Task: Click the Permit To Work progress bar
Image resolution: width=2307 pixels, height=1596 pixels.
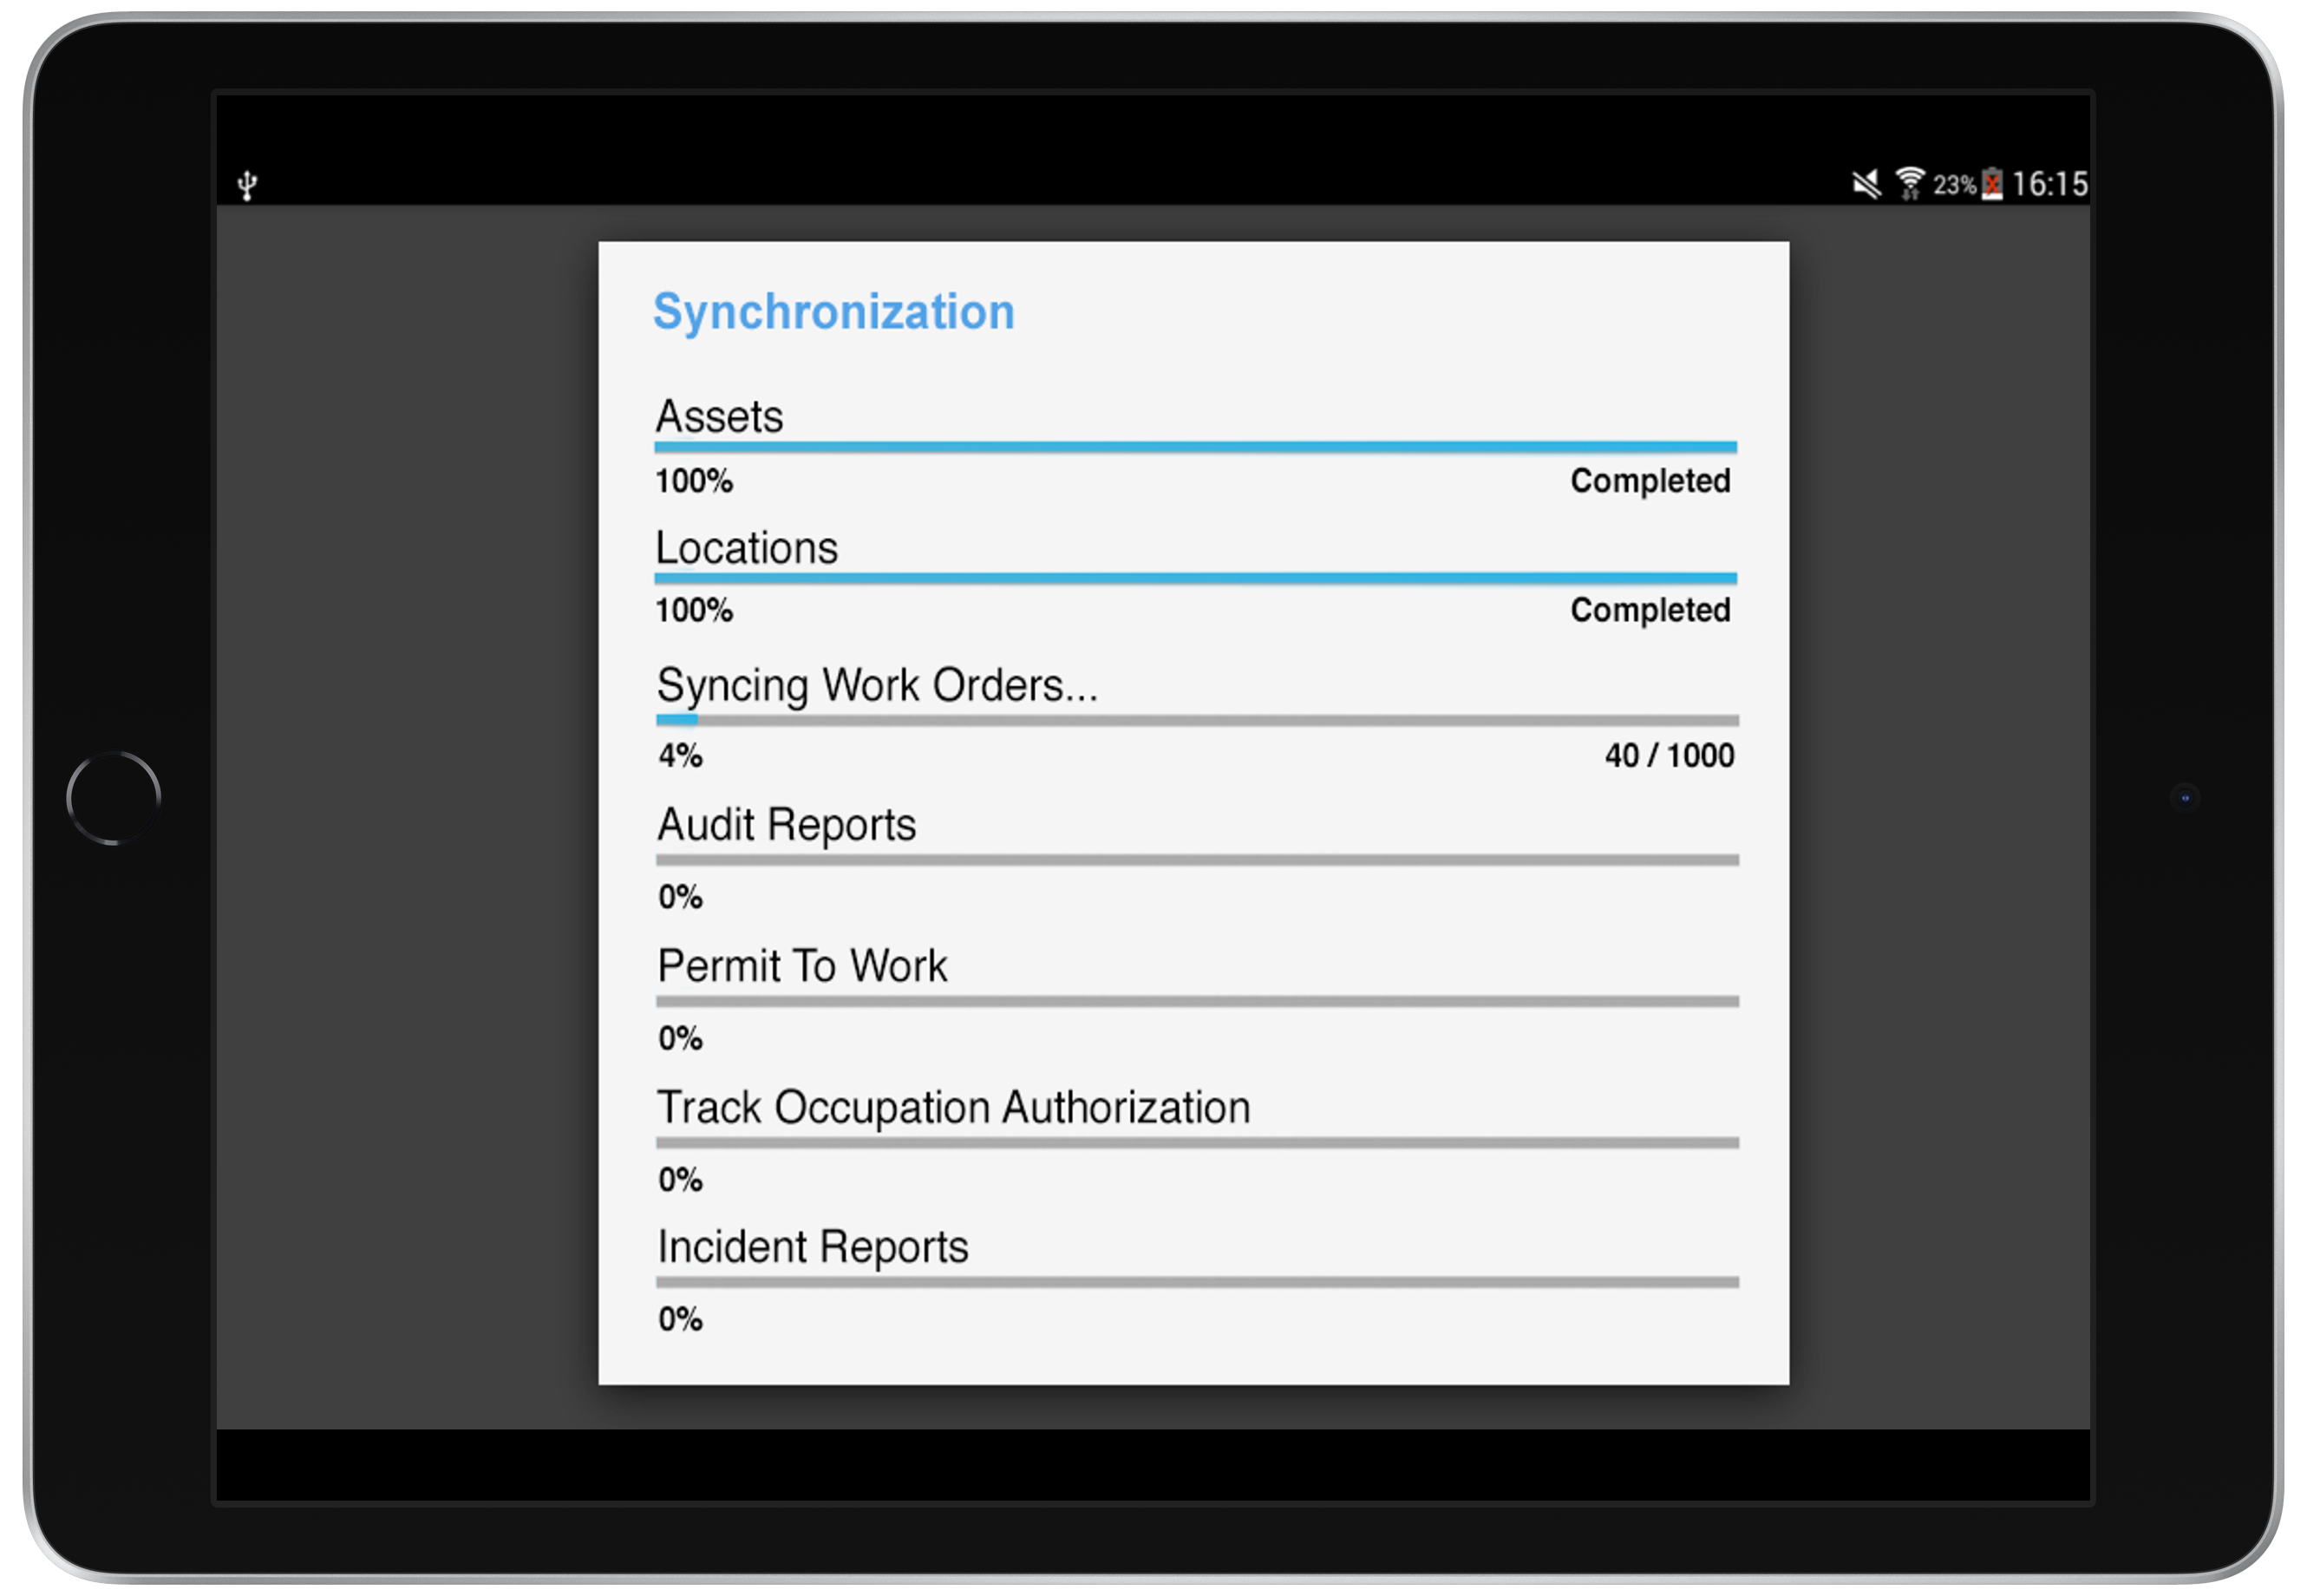Action: coord(1197,1001)
